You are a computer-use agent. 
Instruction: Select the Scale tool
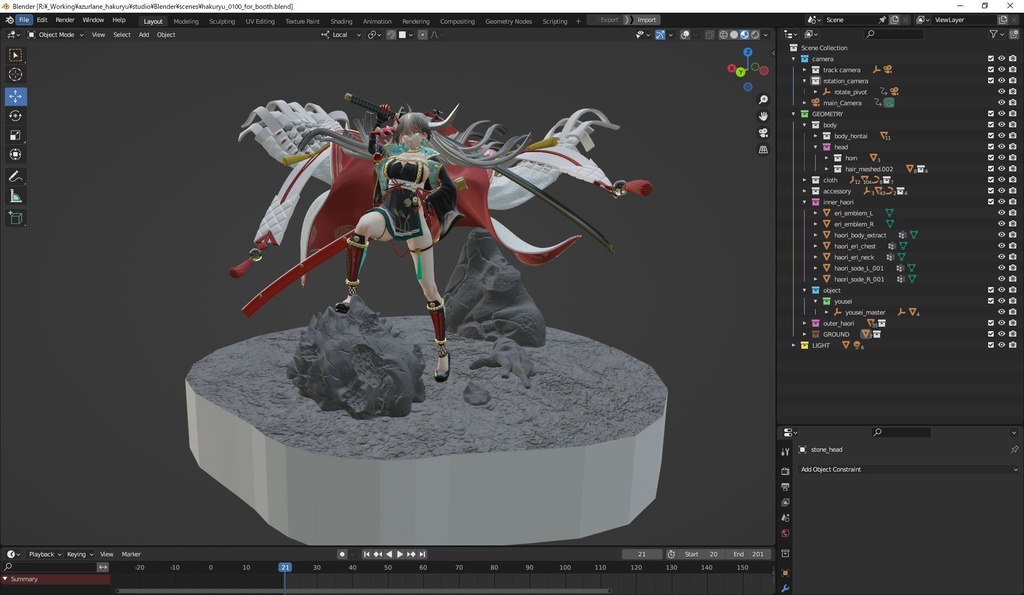coord(15,135)
